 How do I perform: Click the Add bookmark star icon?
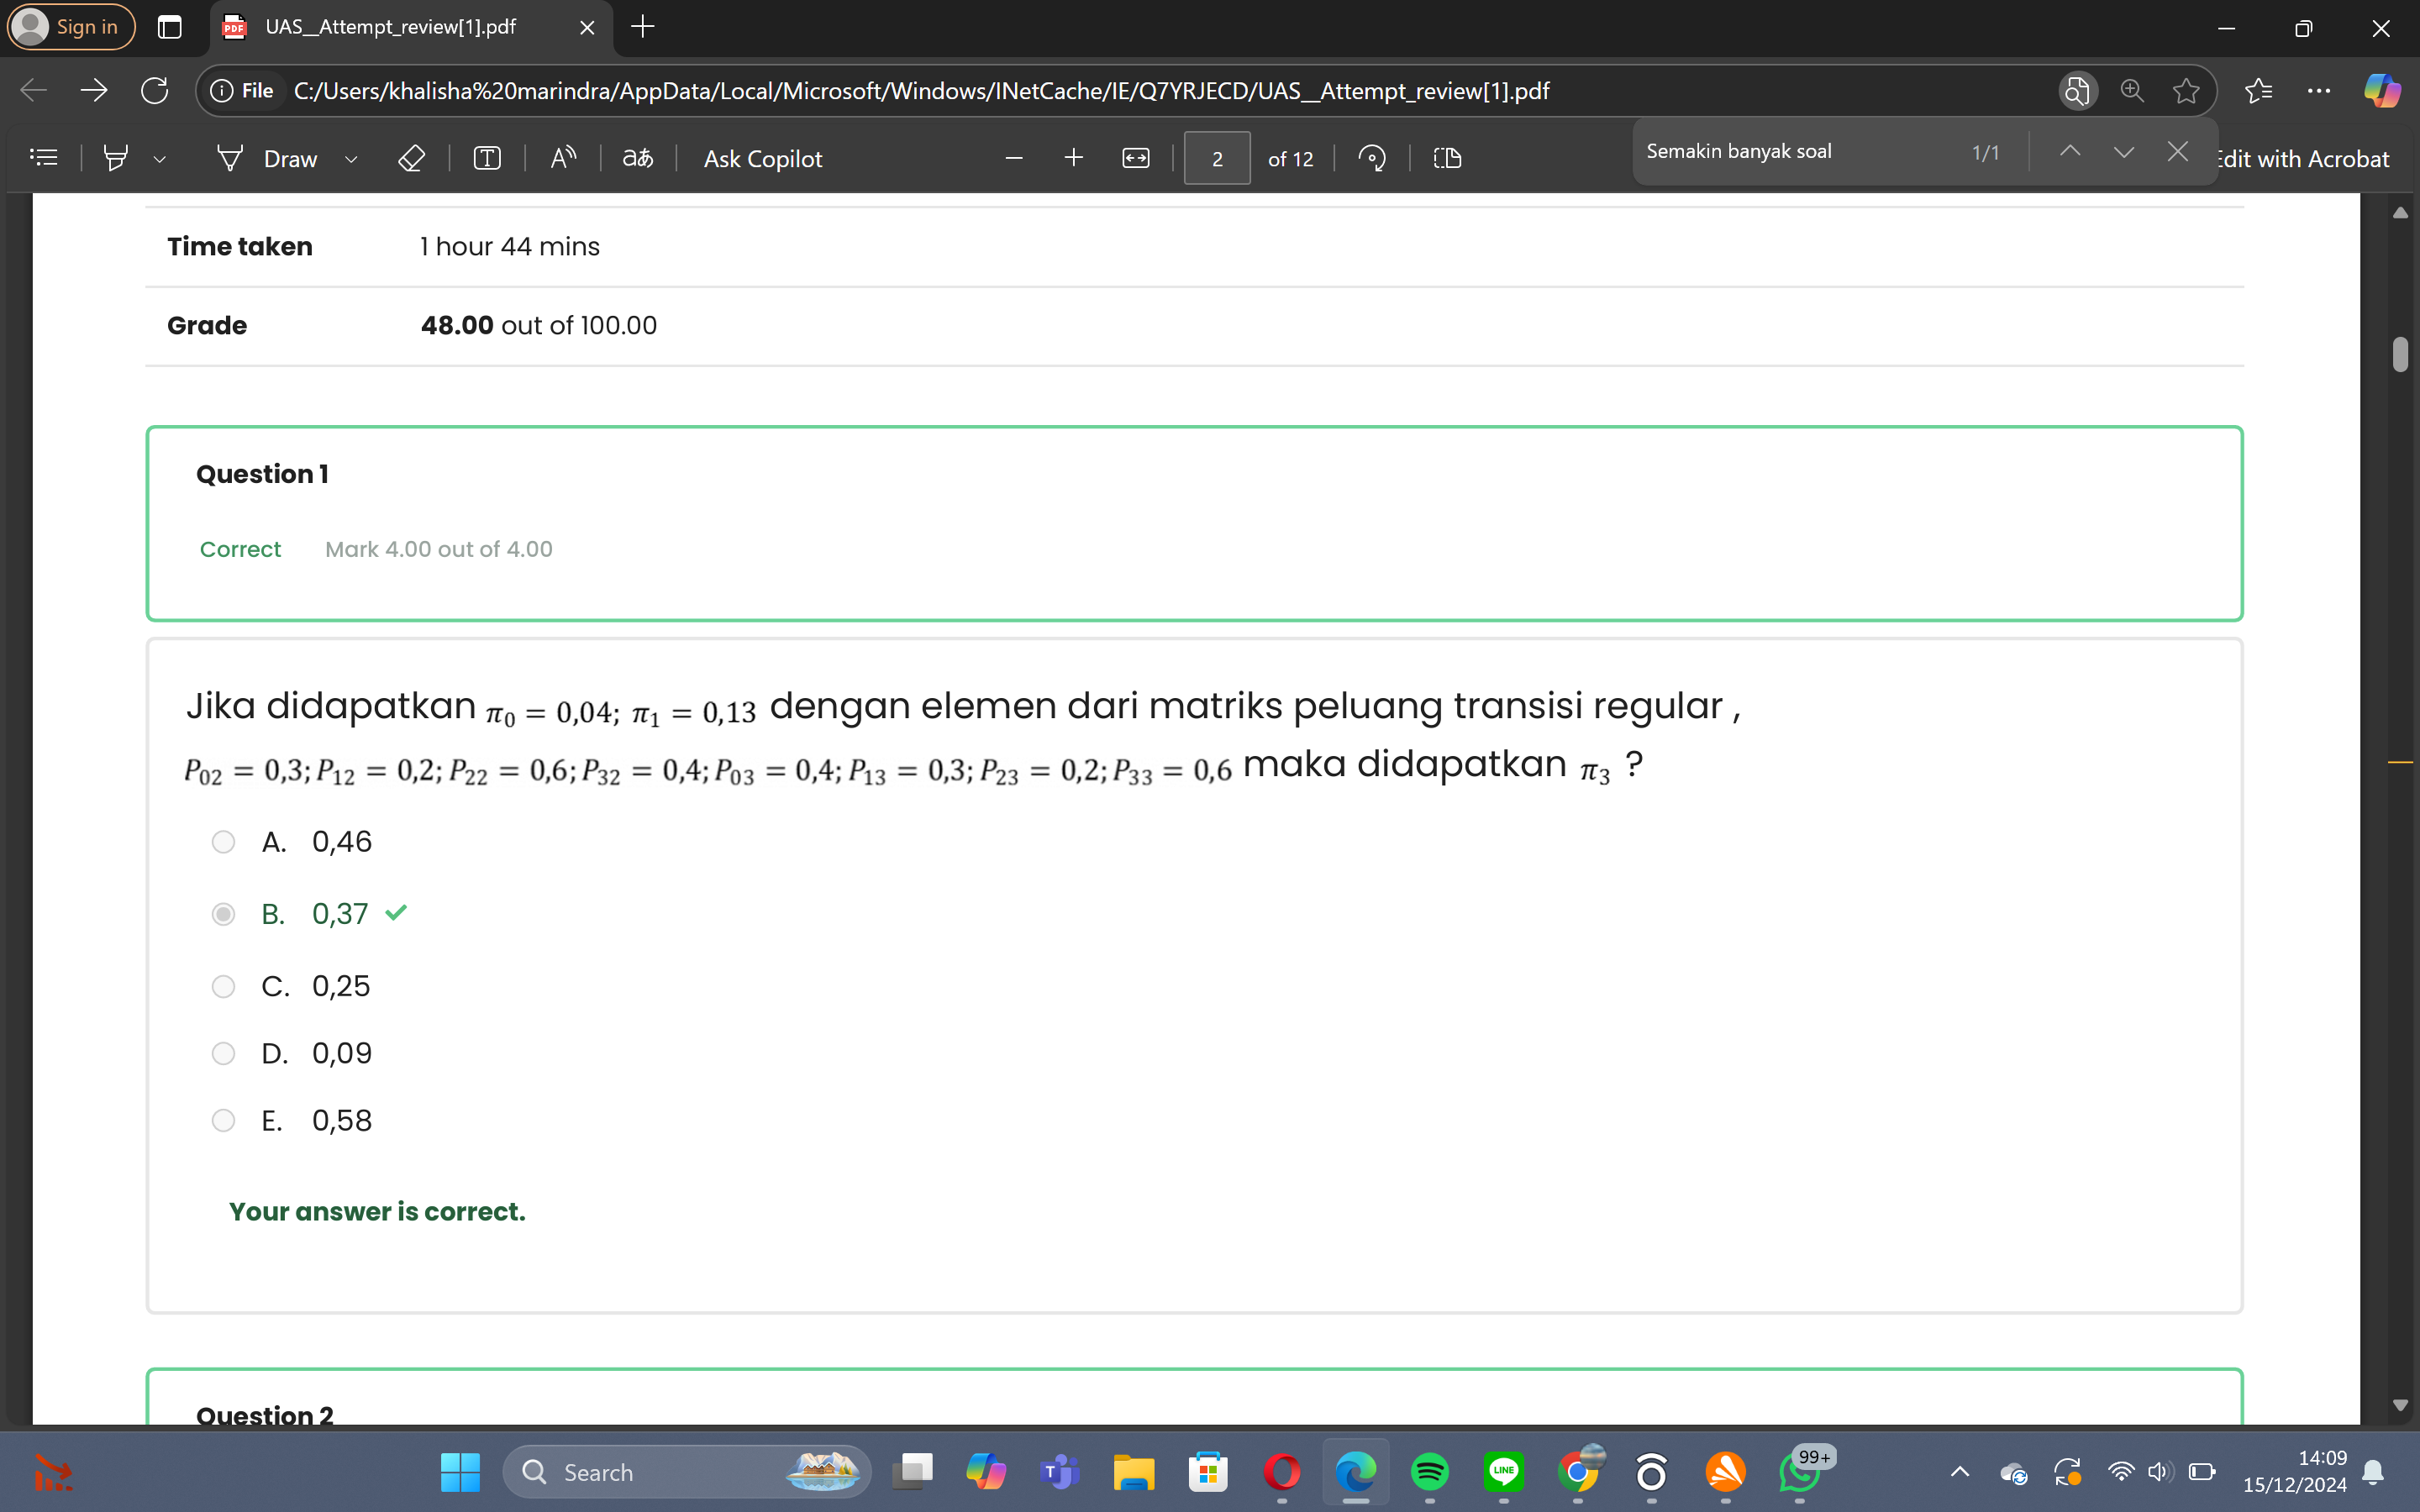2185,91
